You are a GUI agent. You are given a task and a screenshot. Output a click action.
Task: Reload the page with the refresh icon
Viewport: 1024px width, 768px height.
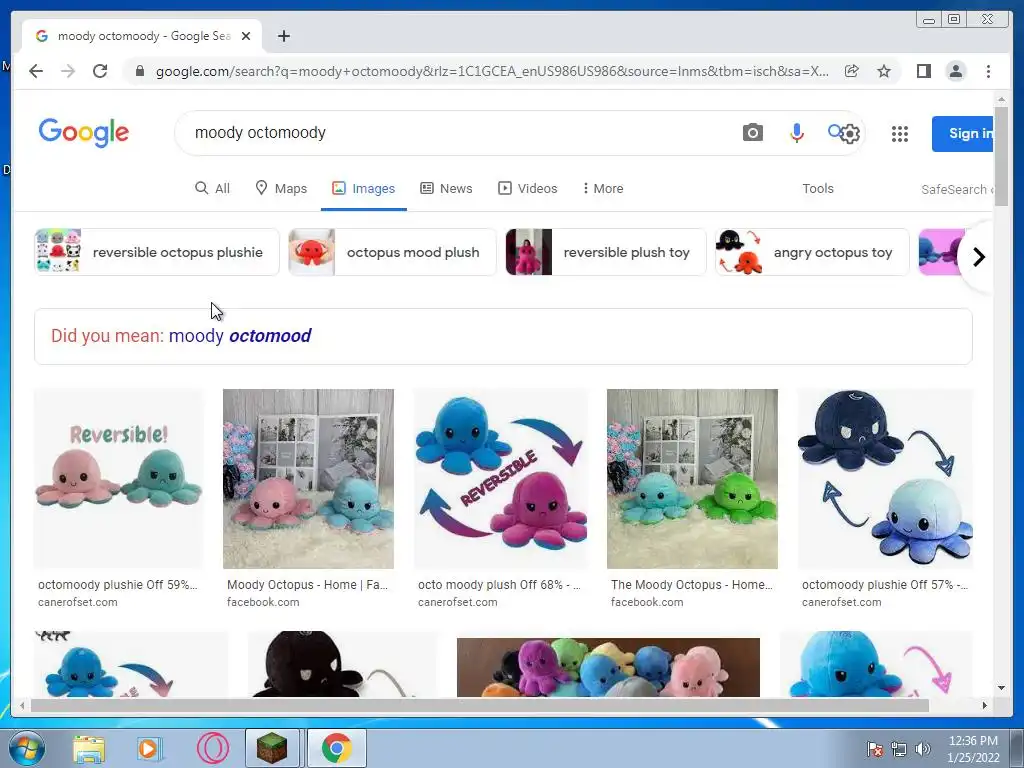point(100,71)
